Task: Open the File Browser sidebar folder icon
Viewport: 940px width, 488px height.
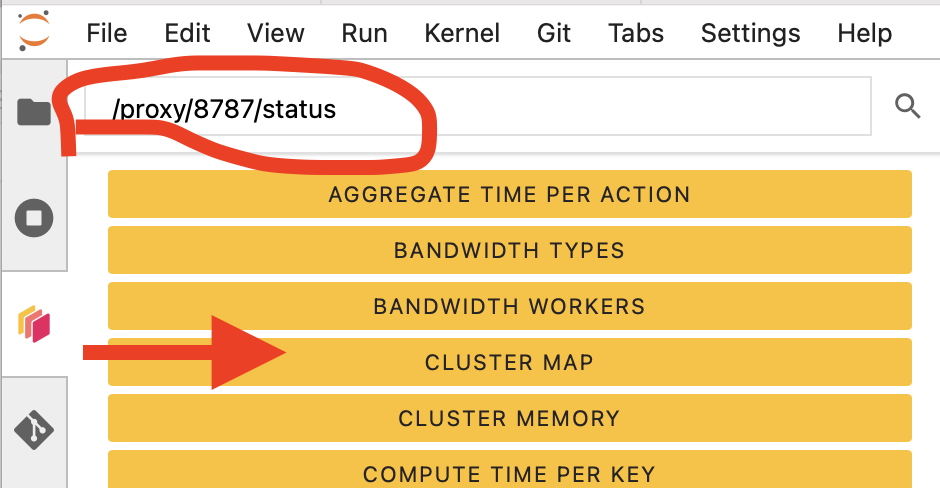Action: point(34,112)
